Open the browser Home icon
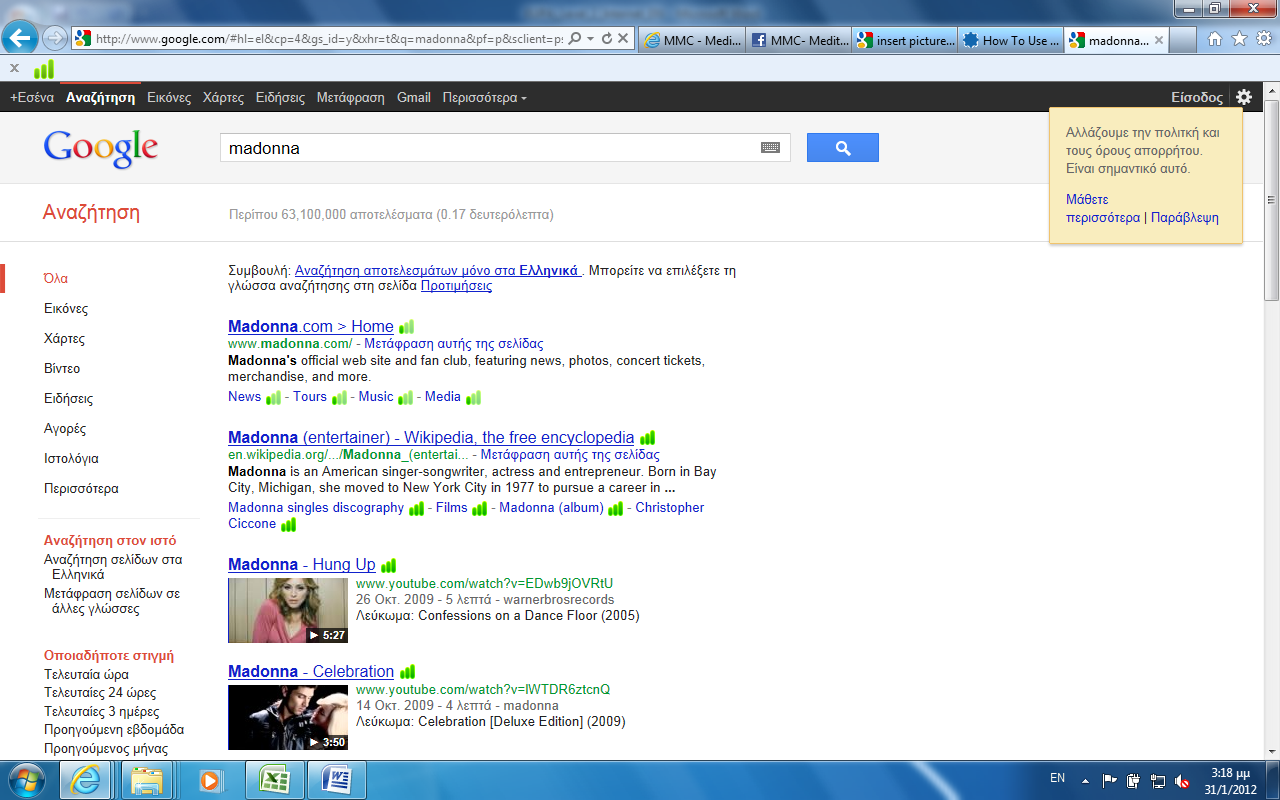This screenshot has width=1280, height=800. tap(1215, 39)
